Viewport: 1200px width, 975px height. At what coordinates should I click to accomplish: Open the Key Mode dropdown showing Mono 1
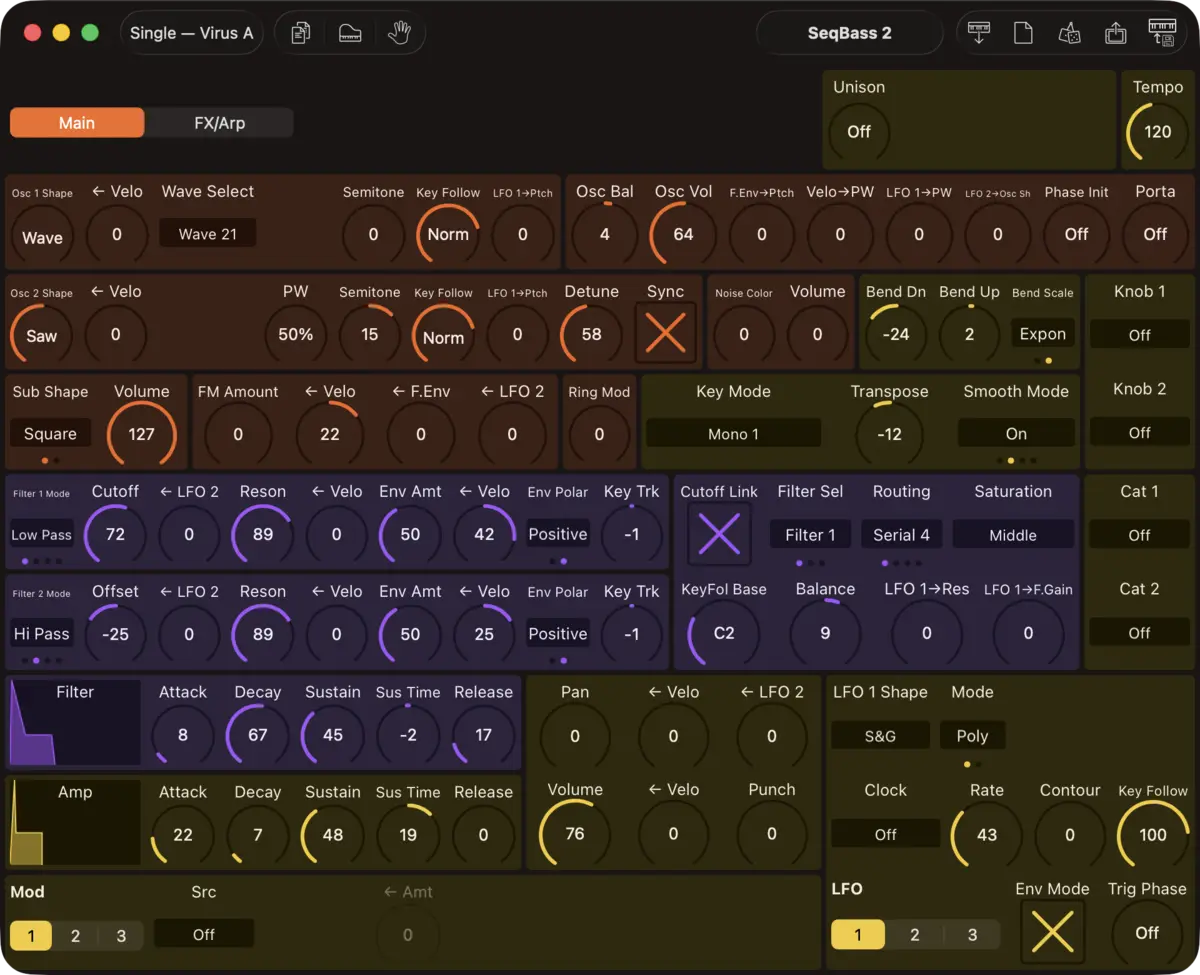point(733,434)
